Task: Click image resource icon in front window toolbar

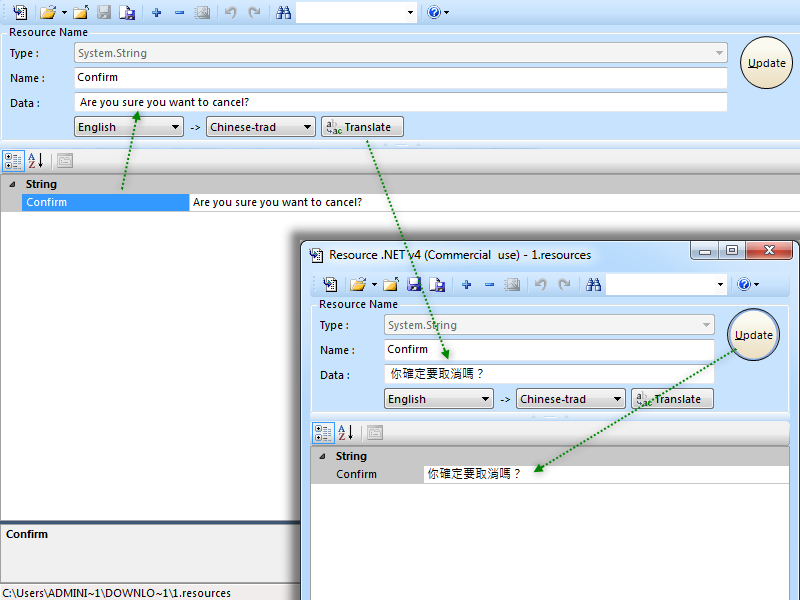Action: click(x=512, y=284)
